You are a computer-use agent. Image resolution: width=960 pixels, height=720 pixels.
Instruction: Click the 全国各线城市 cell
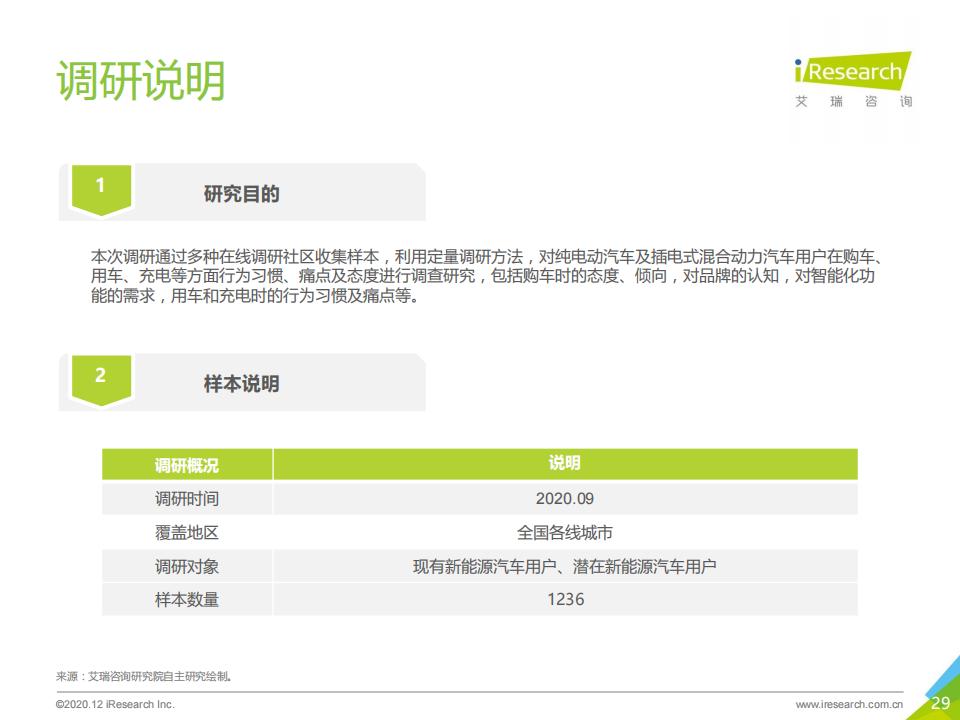564,533
